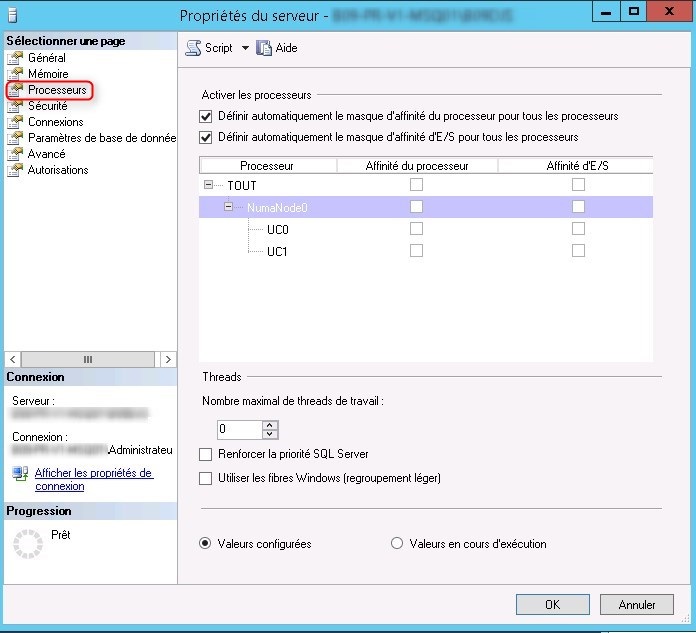Click the Connexions page icon
Image resolution: width=696 pixels, height=633 pixels.
coord(15,122)
